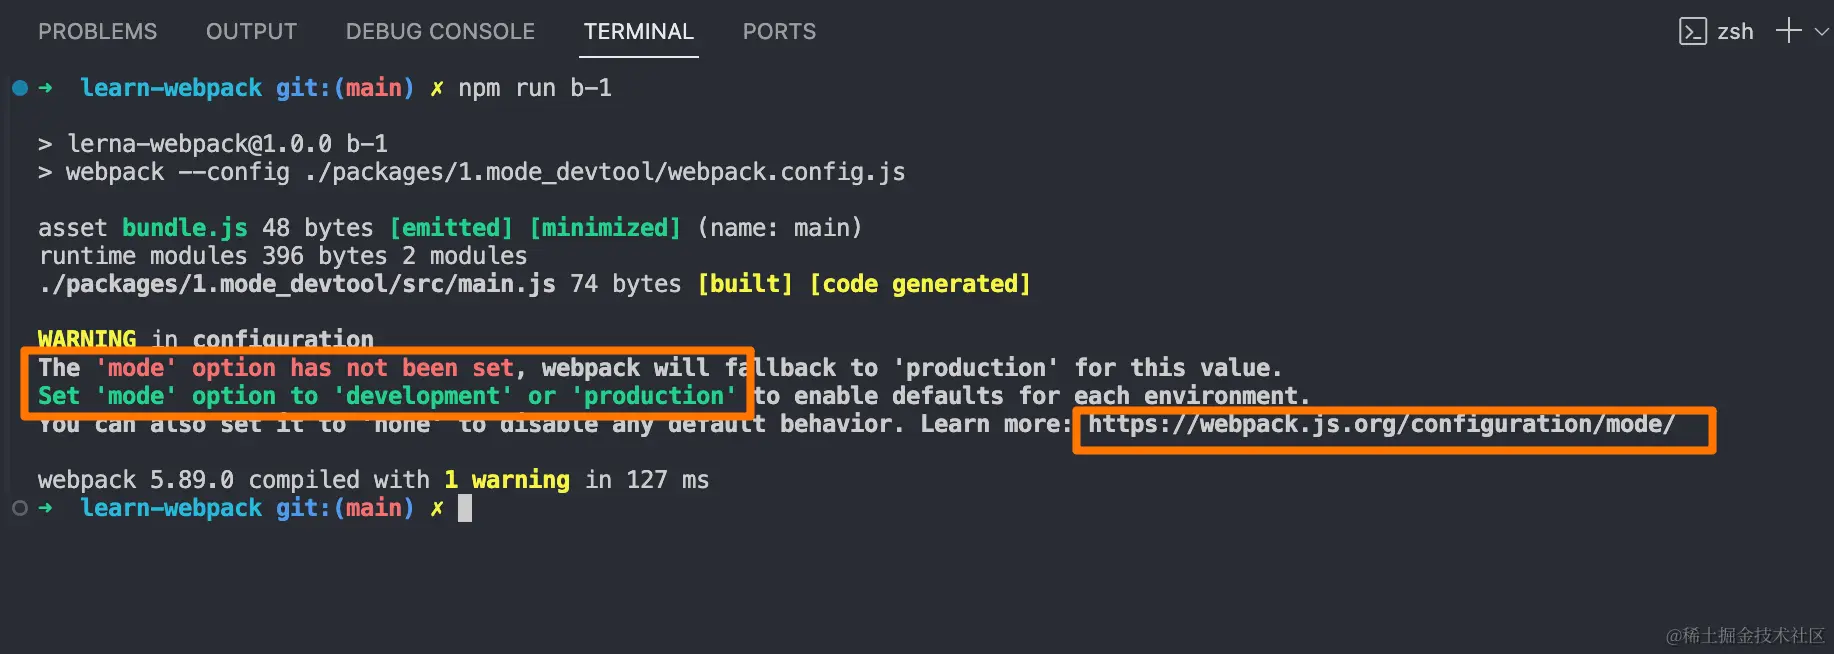Open the launch profile chevron dropdown
This screenshot has width=1834, height=654.
pos(1822,32)
